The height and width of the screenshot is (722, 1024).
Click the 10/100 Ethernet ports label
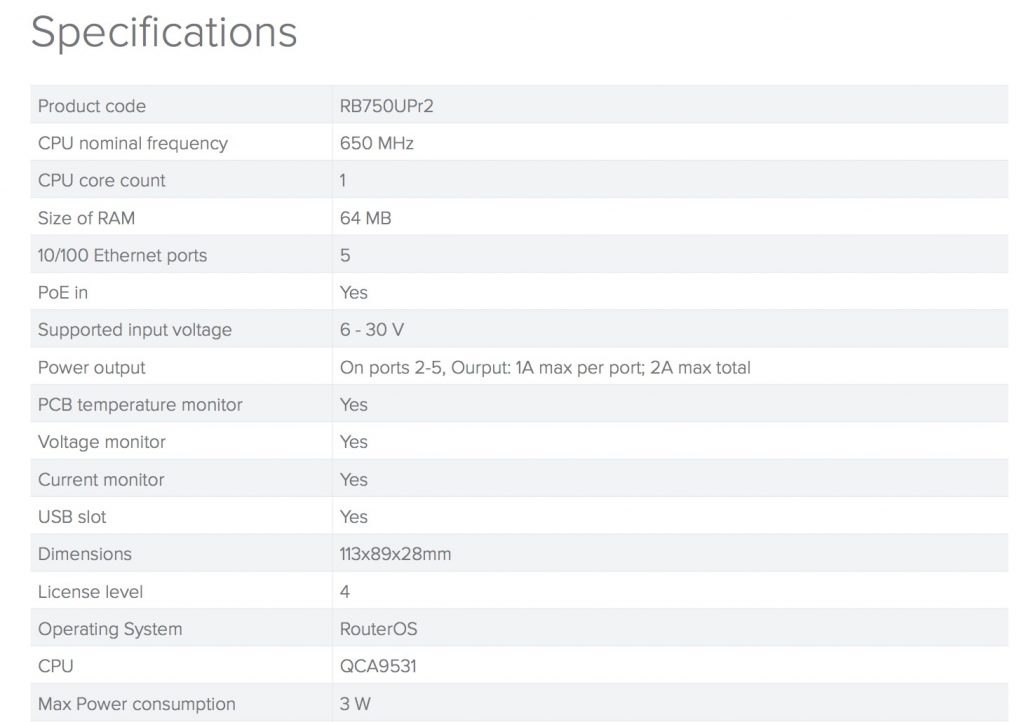click(x=122, y=255)
